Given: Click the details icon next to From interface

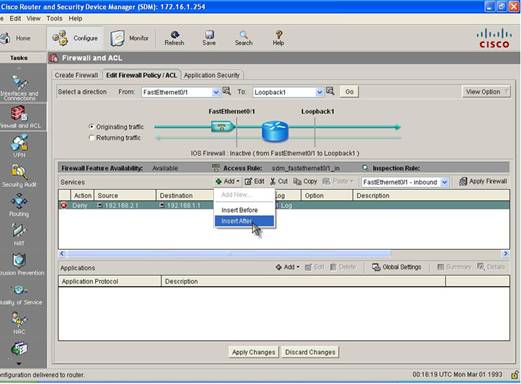Looking at the screenshot, I should 227,91.
